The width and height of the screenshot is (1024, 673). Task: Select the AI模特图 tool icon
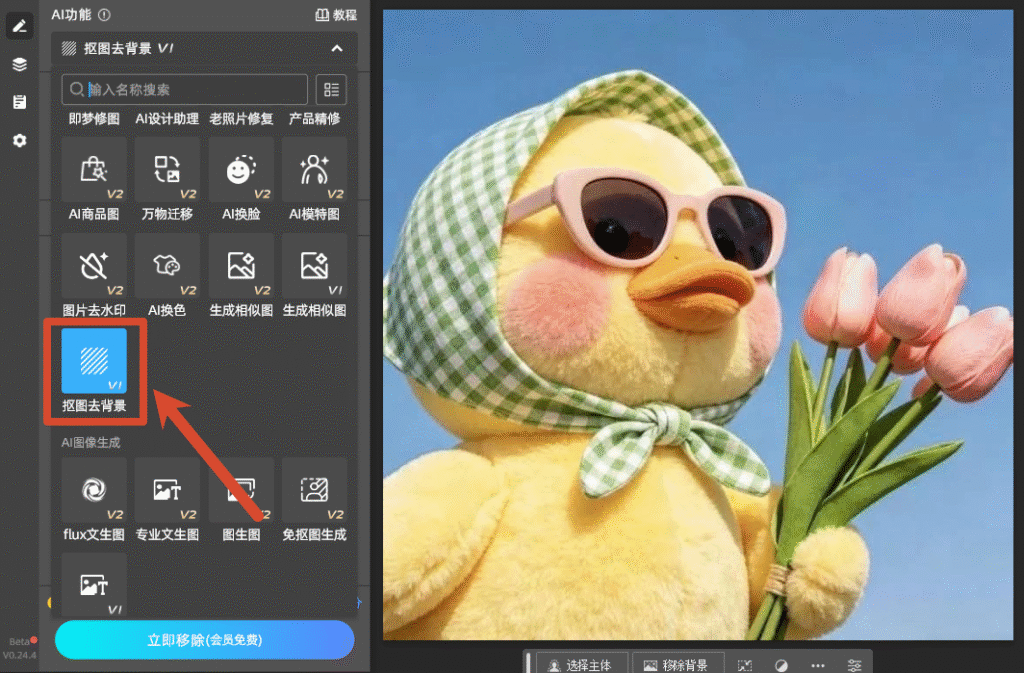coord(314,170)
